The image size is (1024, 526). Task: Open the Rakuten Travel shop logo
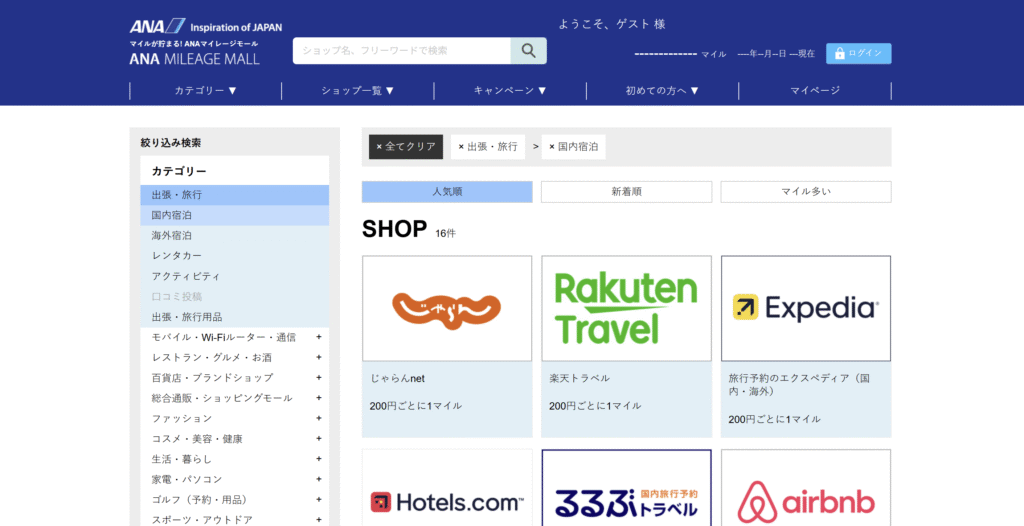click(x=626, y=308)
